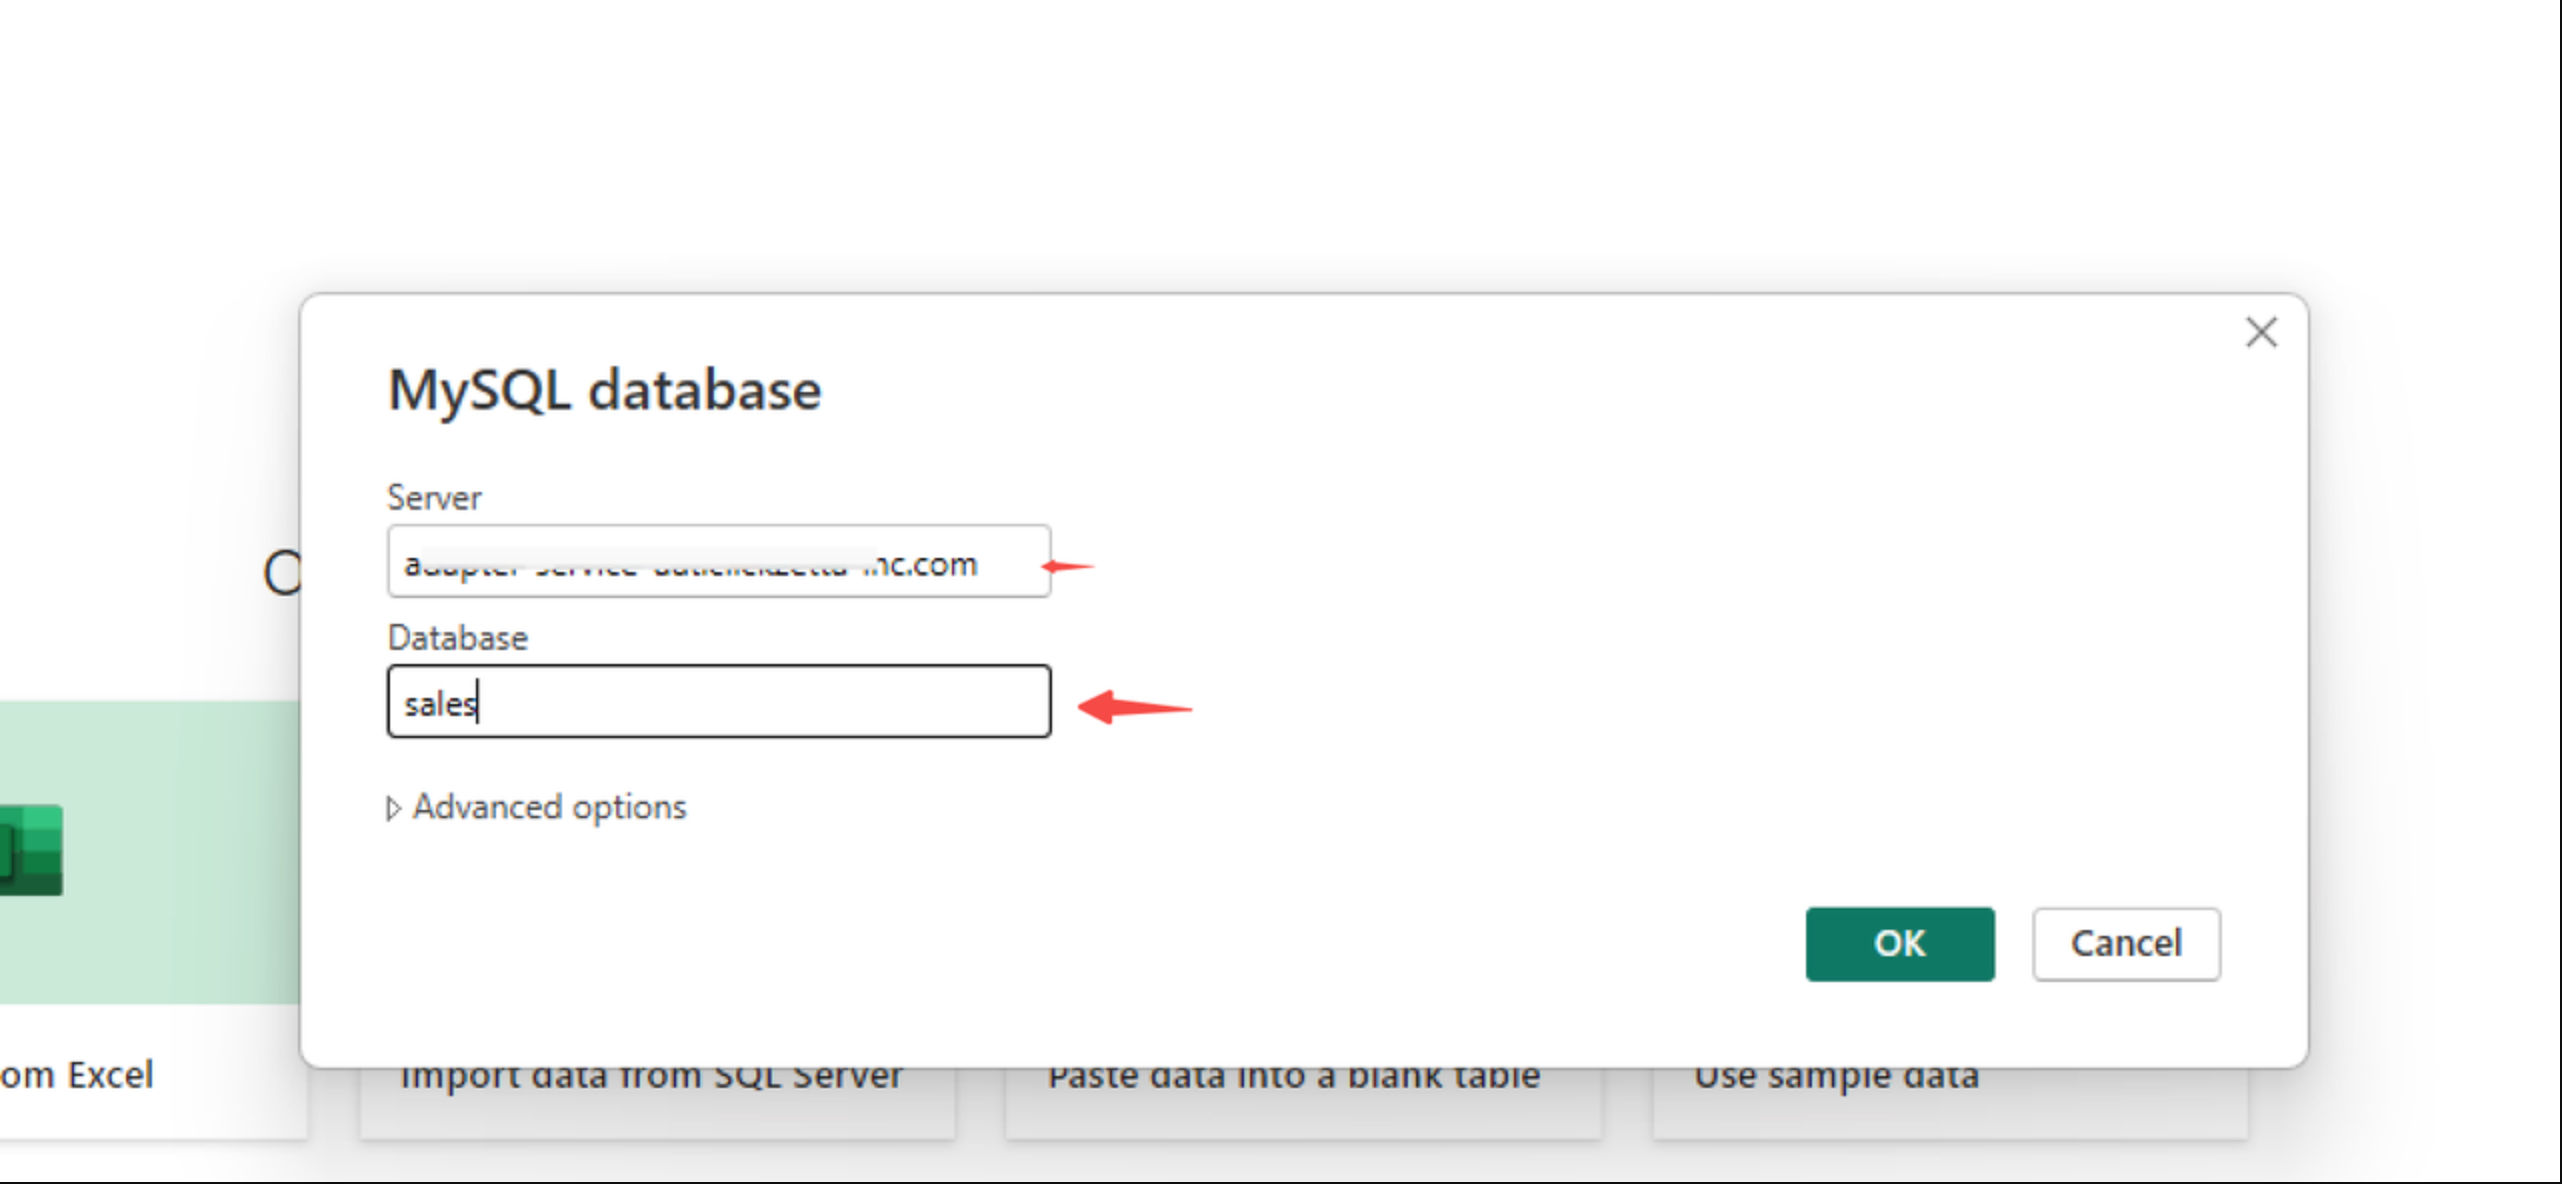2562x1184 pixels.
Task: Confirm the connection with OK
Action: coord(1899,944)
